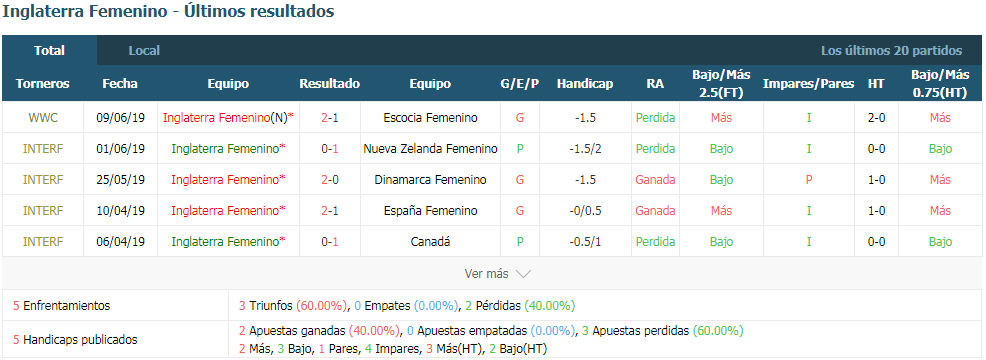Click the Fecha column header
Screen dimensions: 986x360
(x=120, y=84)
